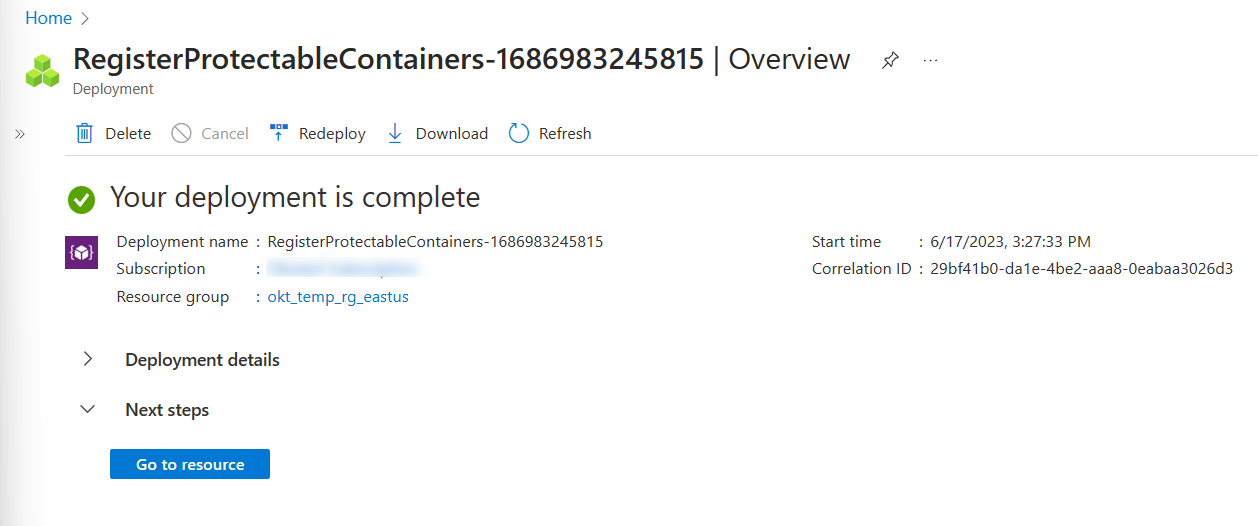Click the Delete trash can icon
This screenshot has height=526, width=1258.
(85, 133)
